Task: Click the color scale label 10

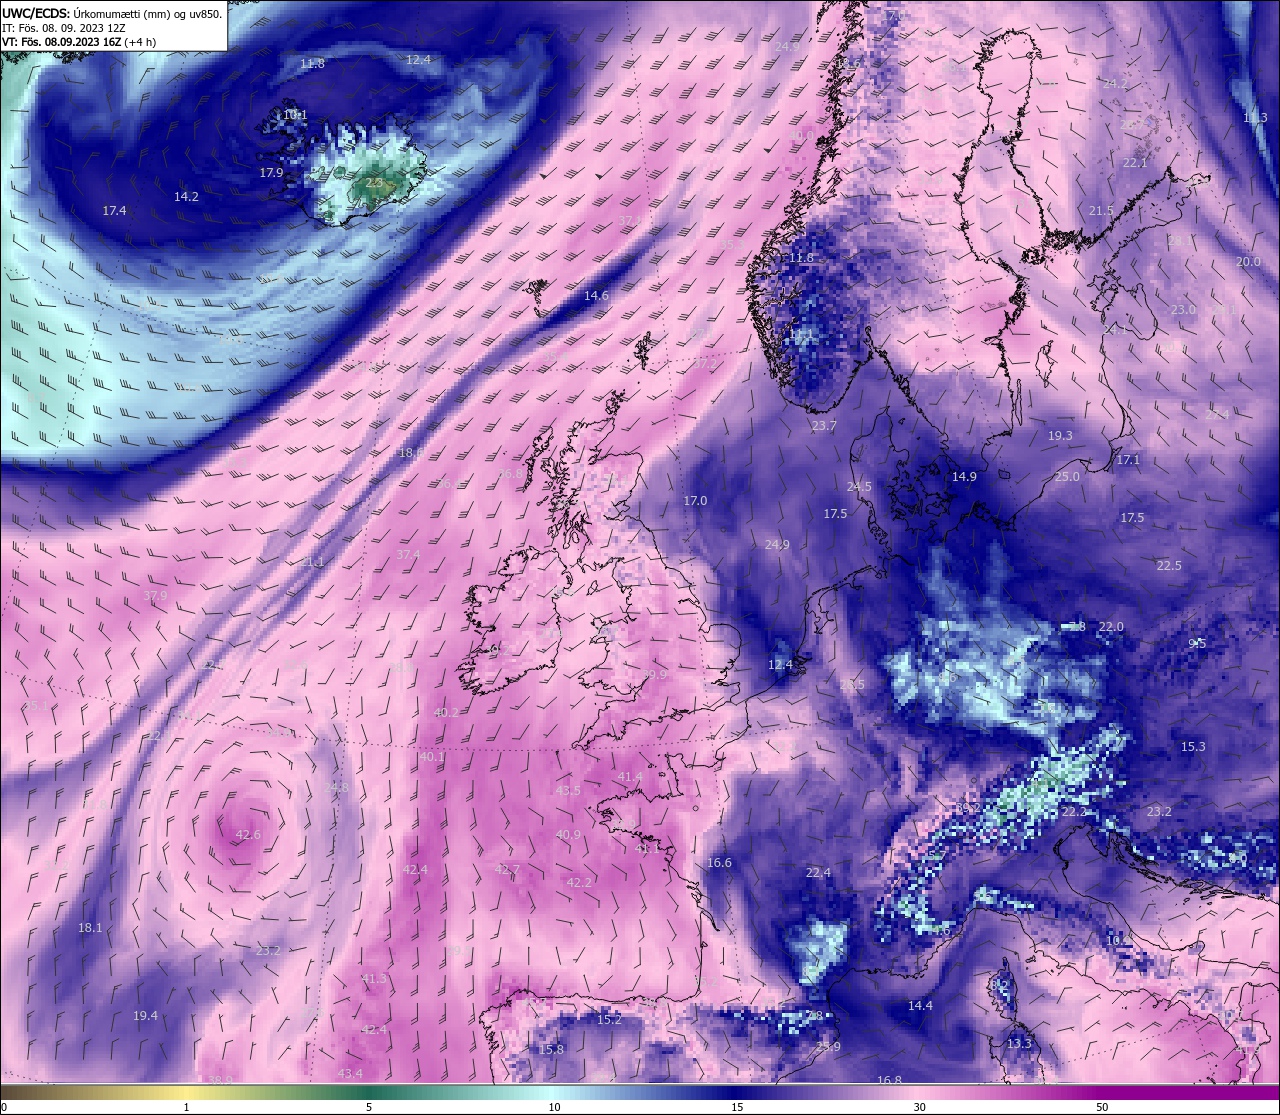Action: 554,1107
